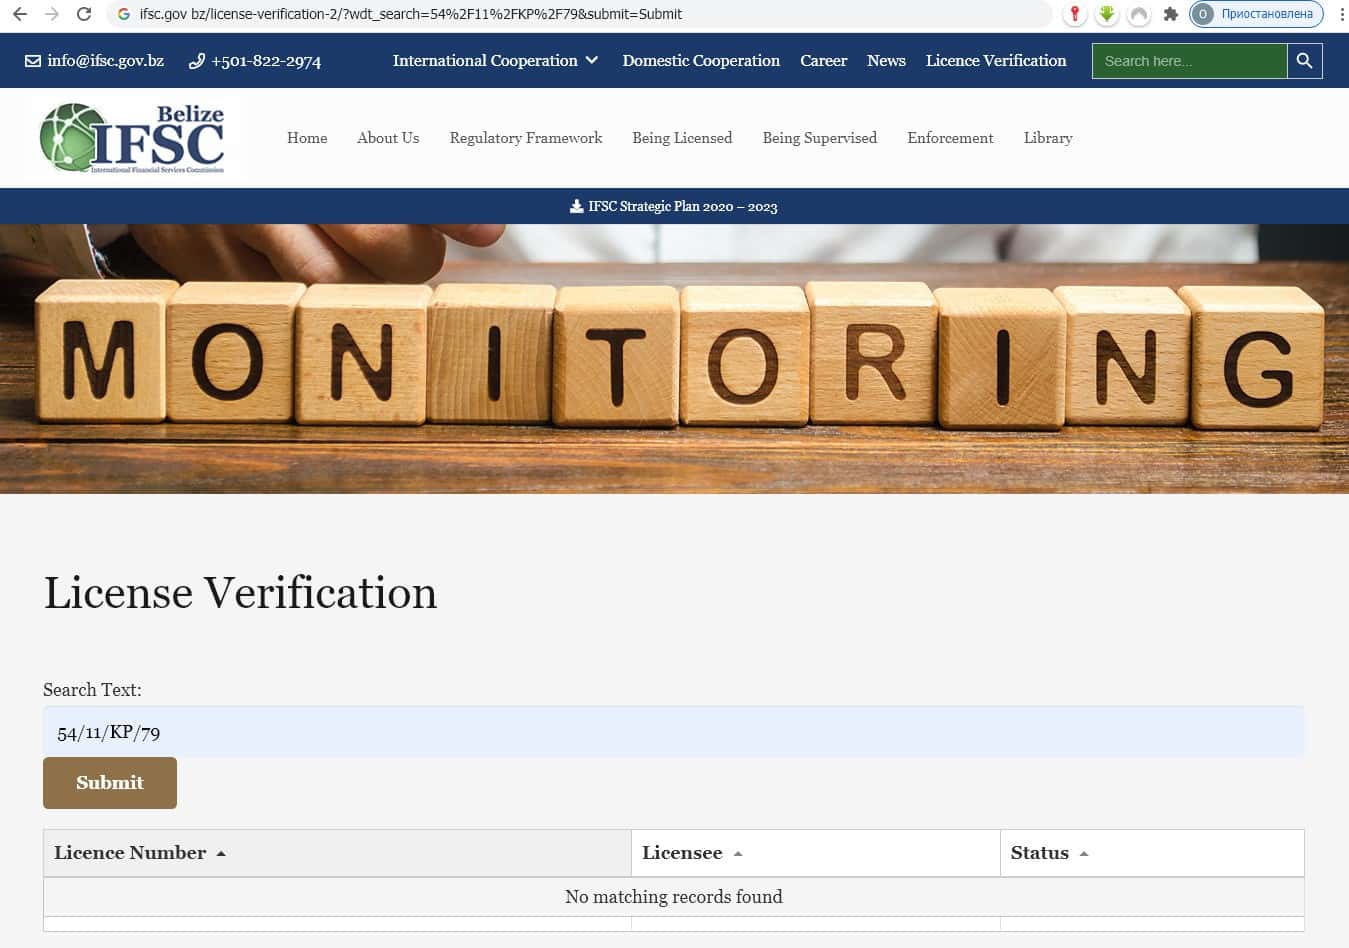Reload the page with refresh icon
Image resolution: width=1349 pixels, height=948 pixels.
coord(84,14)
